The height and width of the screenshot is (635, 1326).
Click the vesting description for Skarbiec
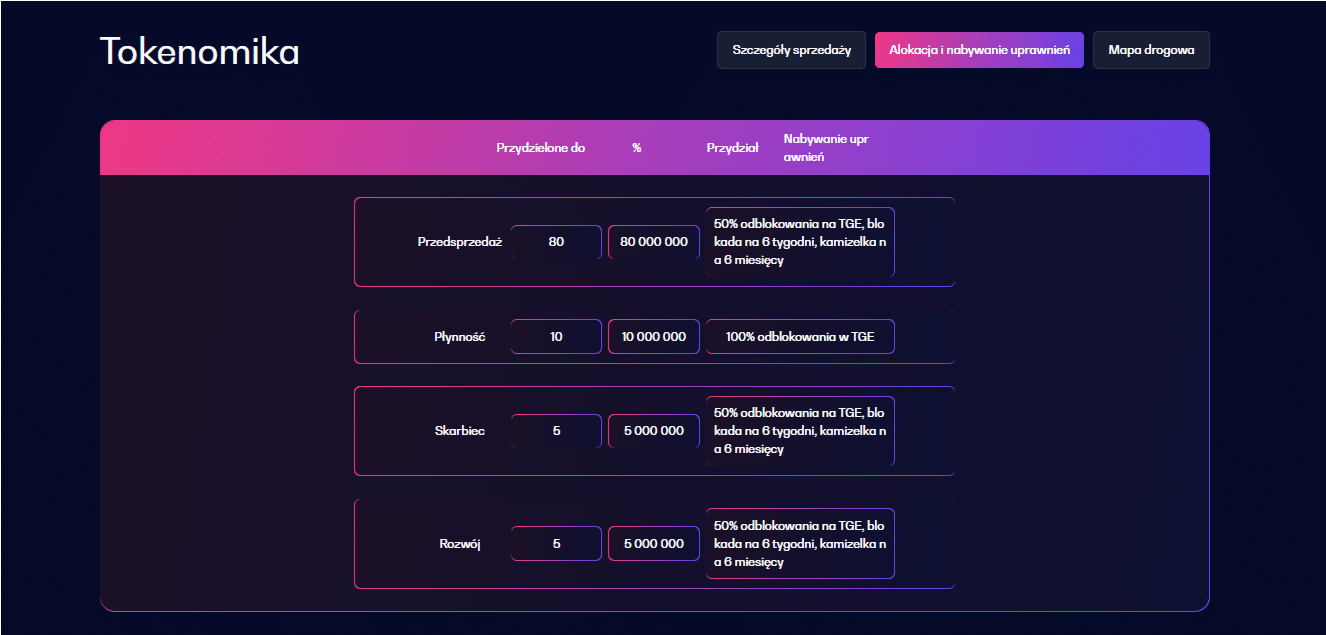click(x=799, y=430)
